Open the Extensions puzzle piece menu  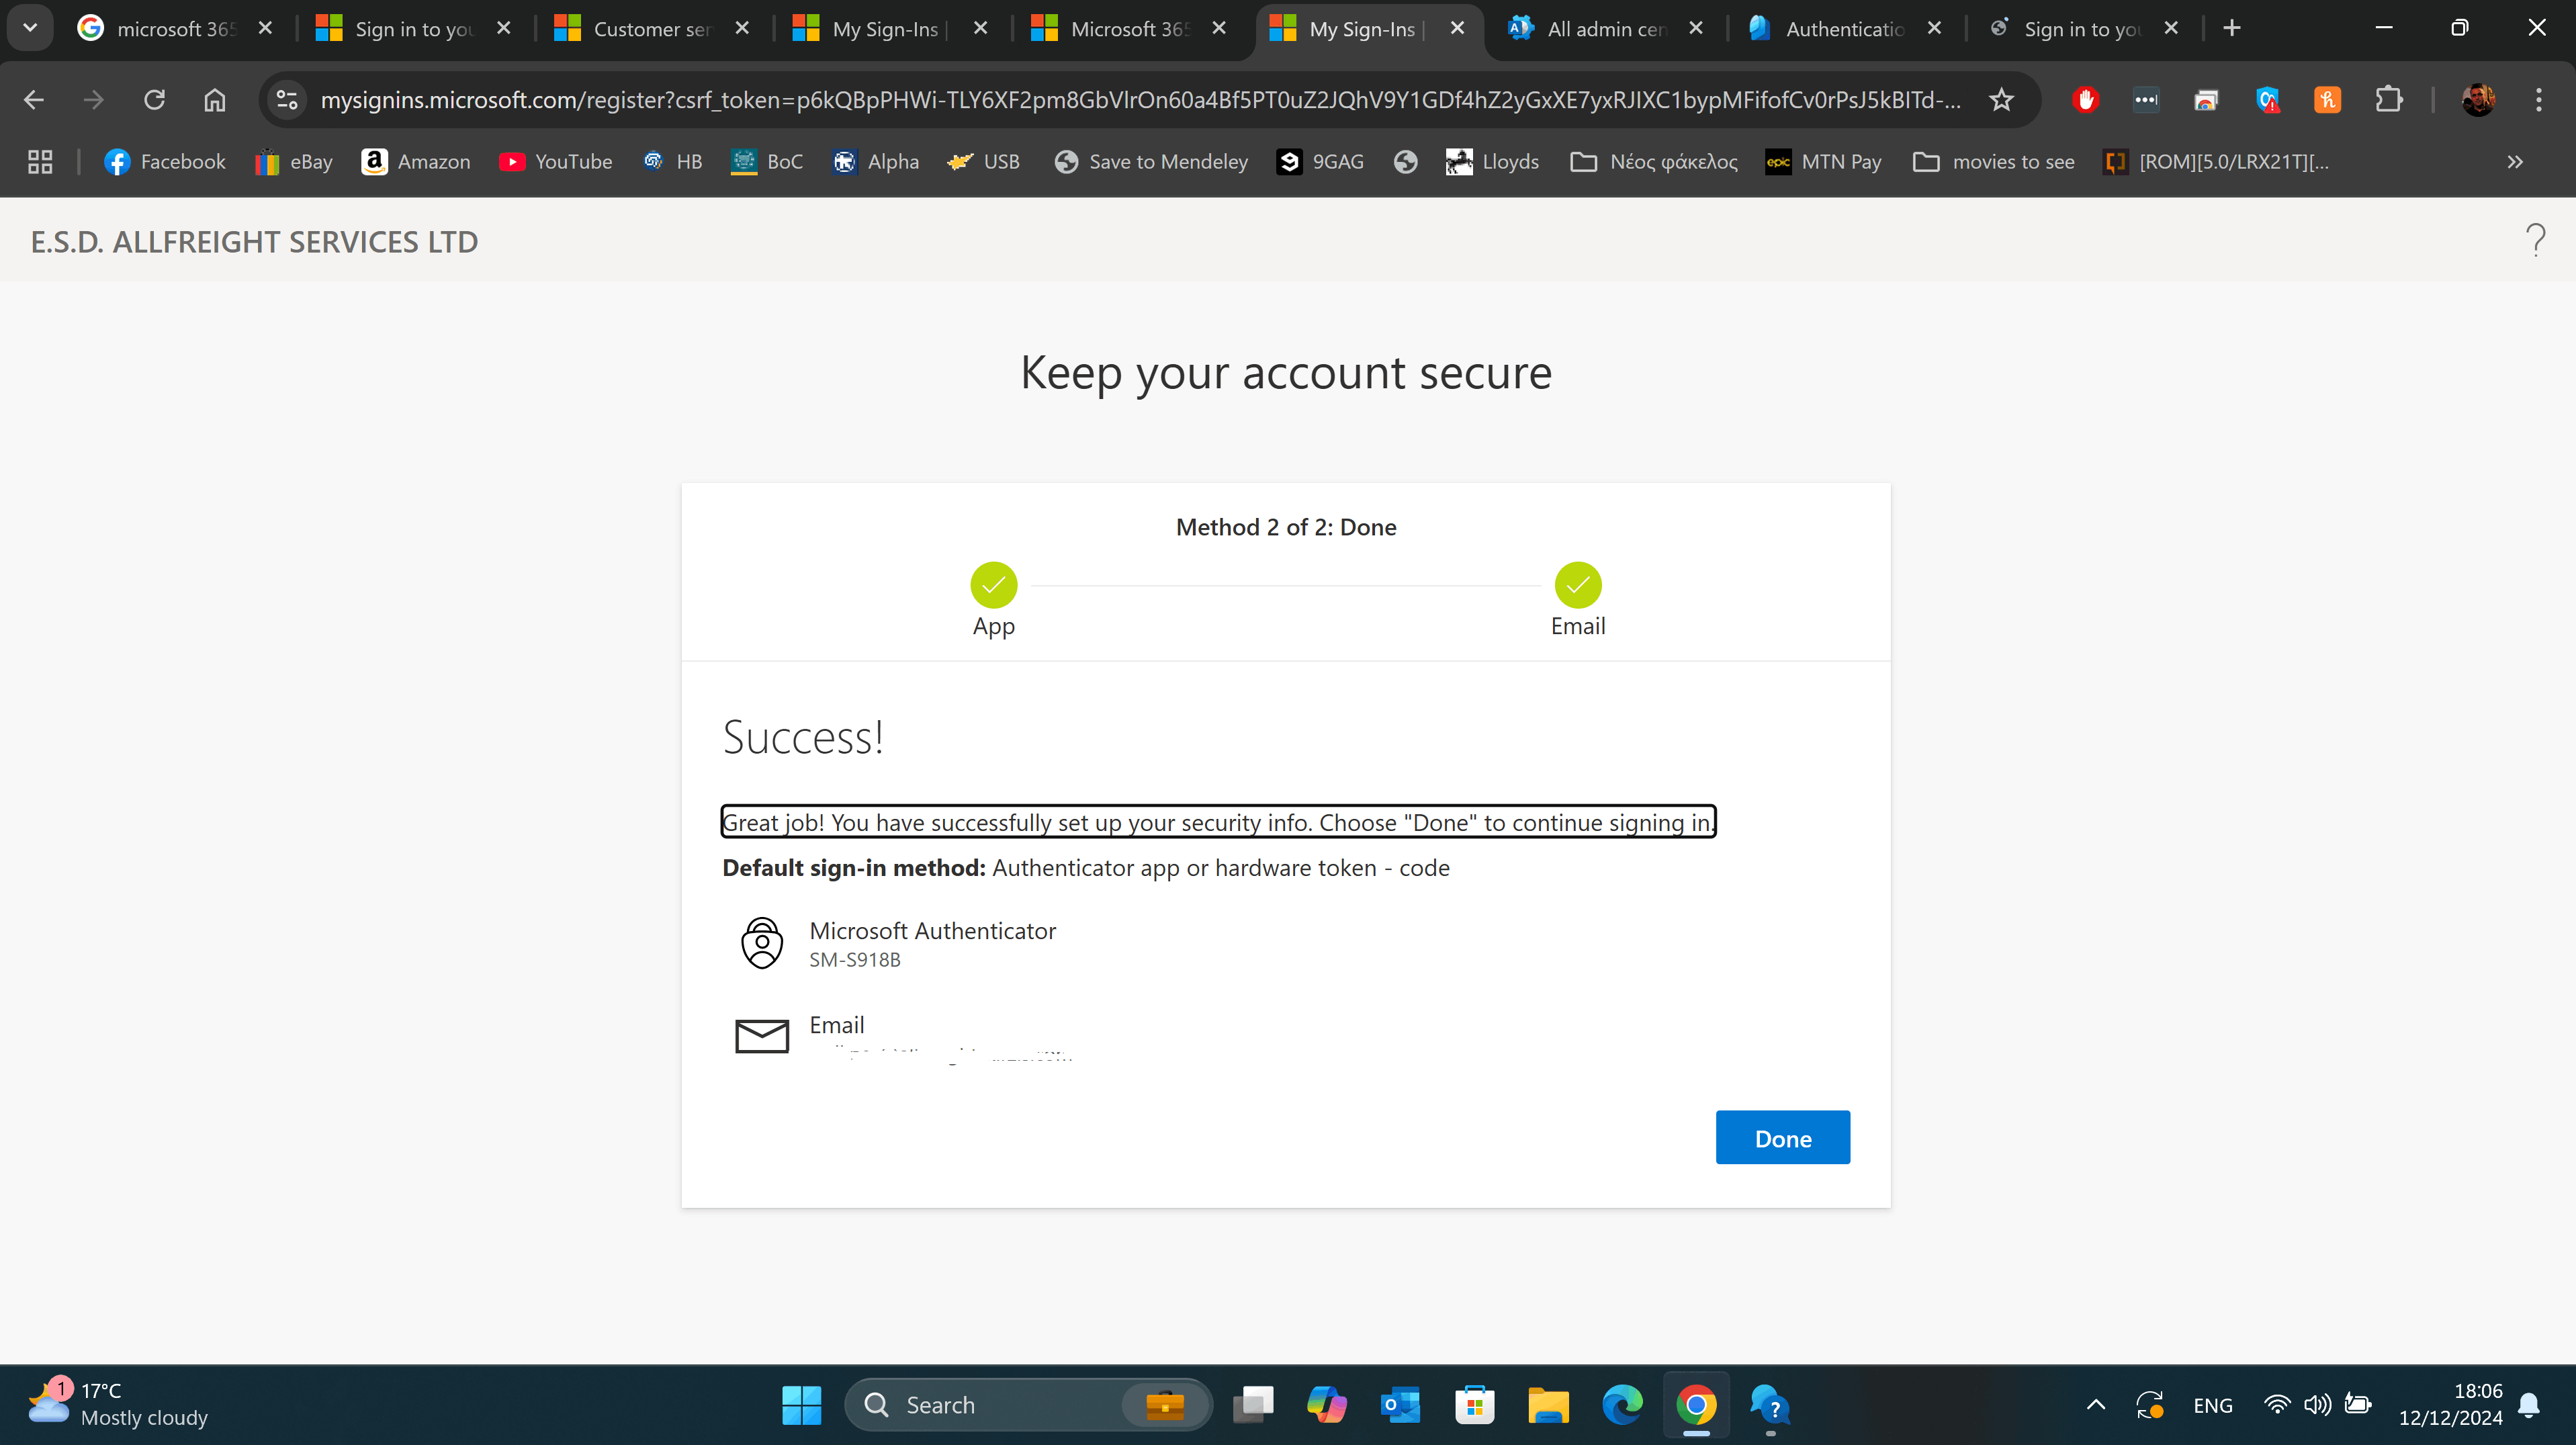[2388, 100]
